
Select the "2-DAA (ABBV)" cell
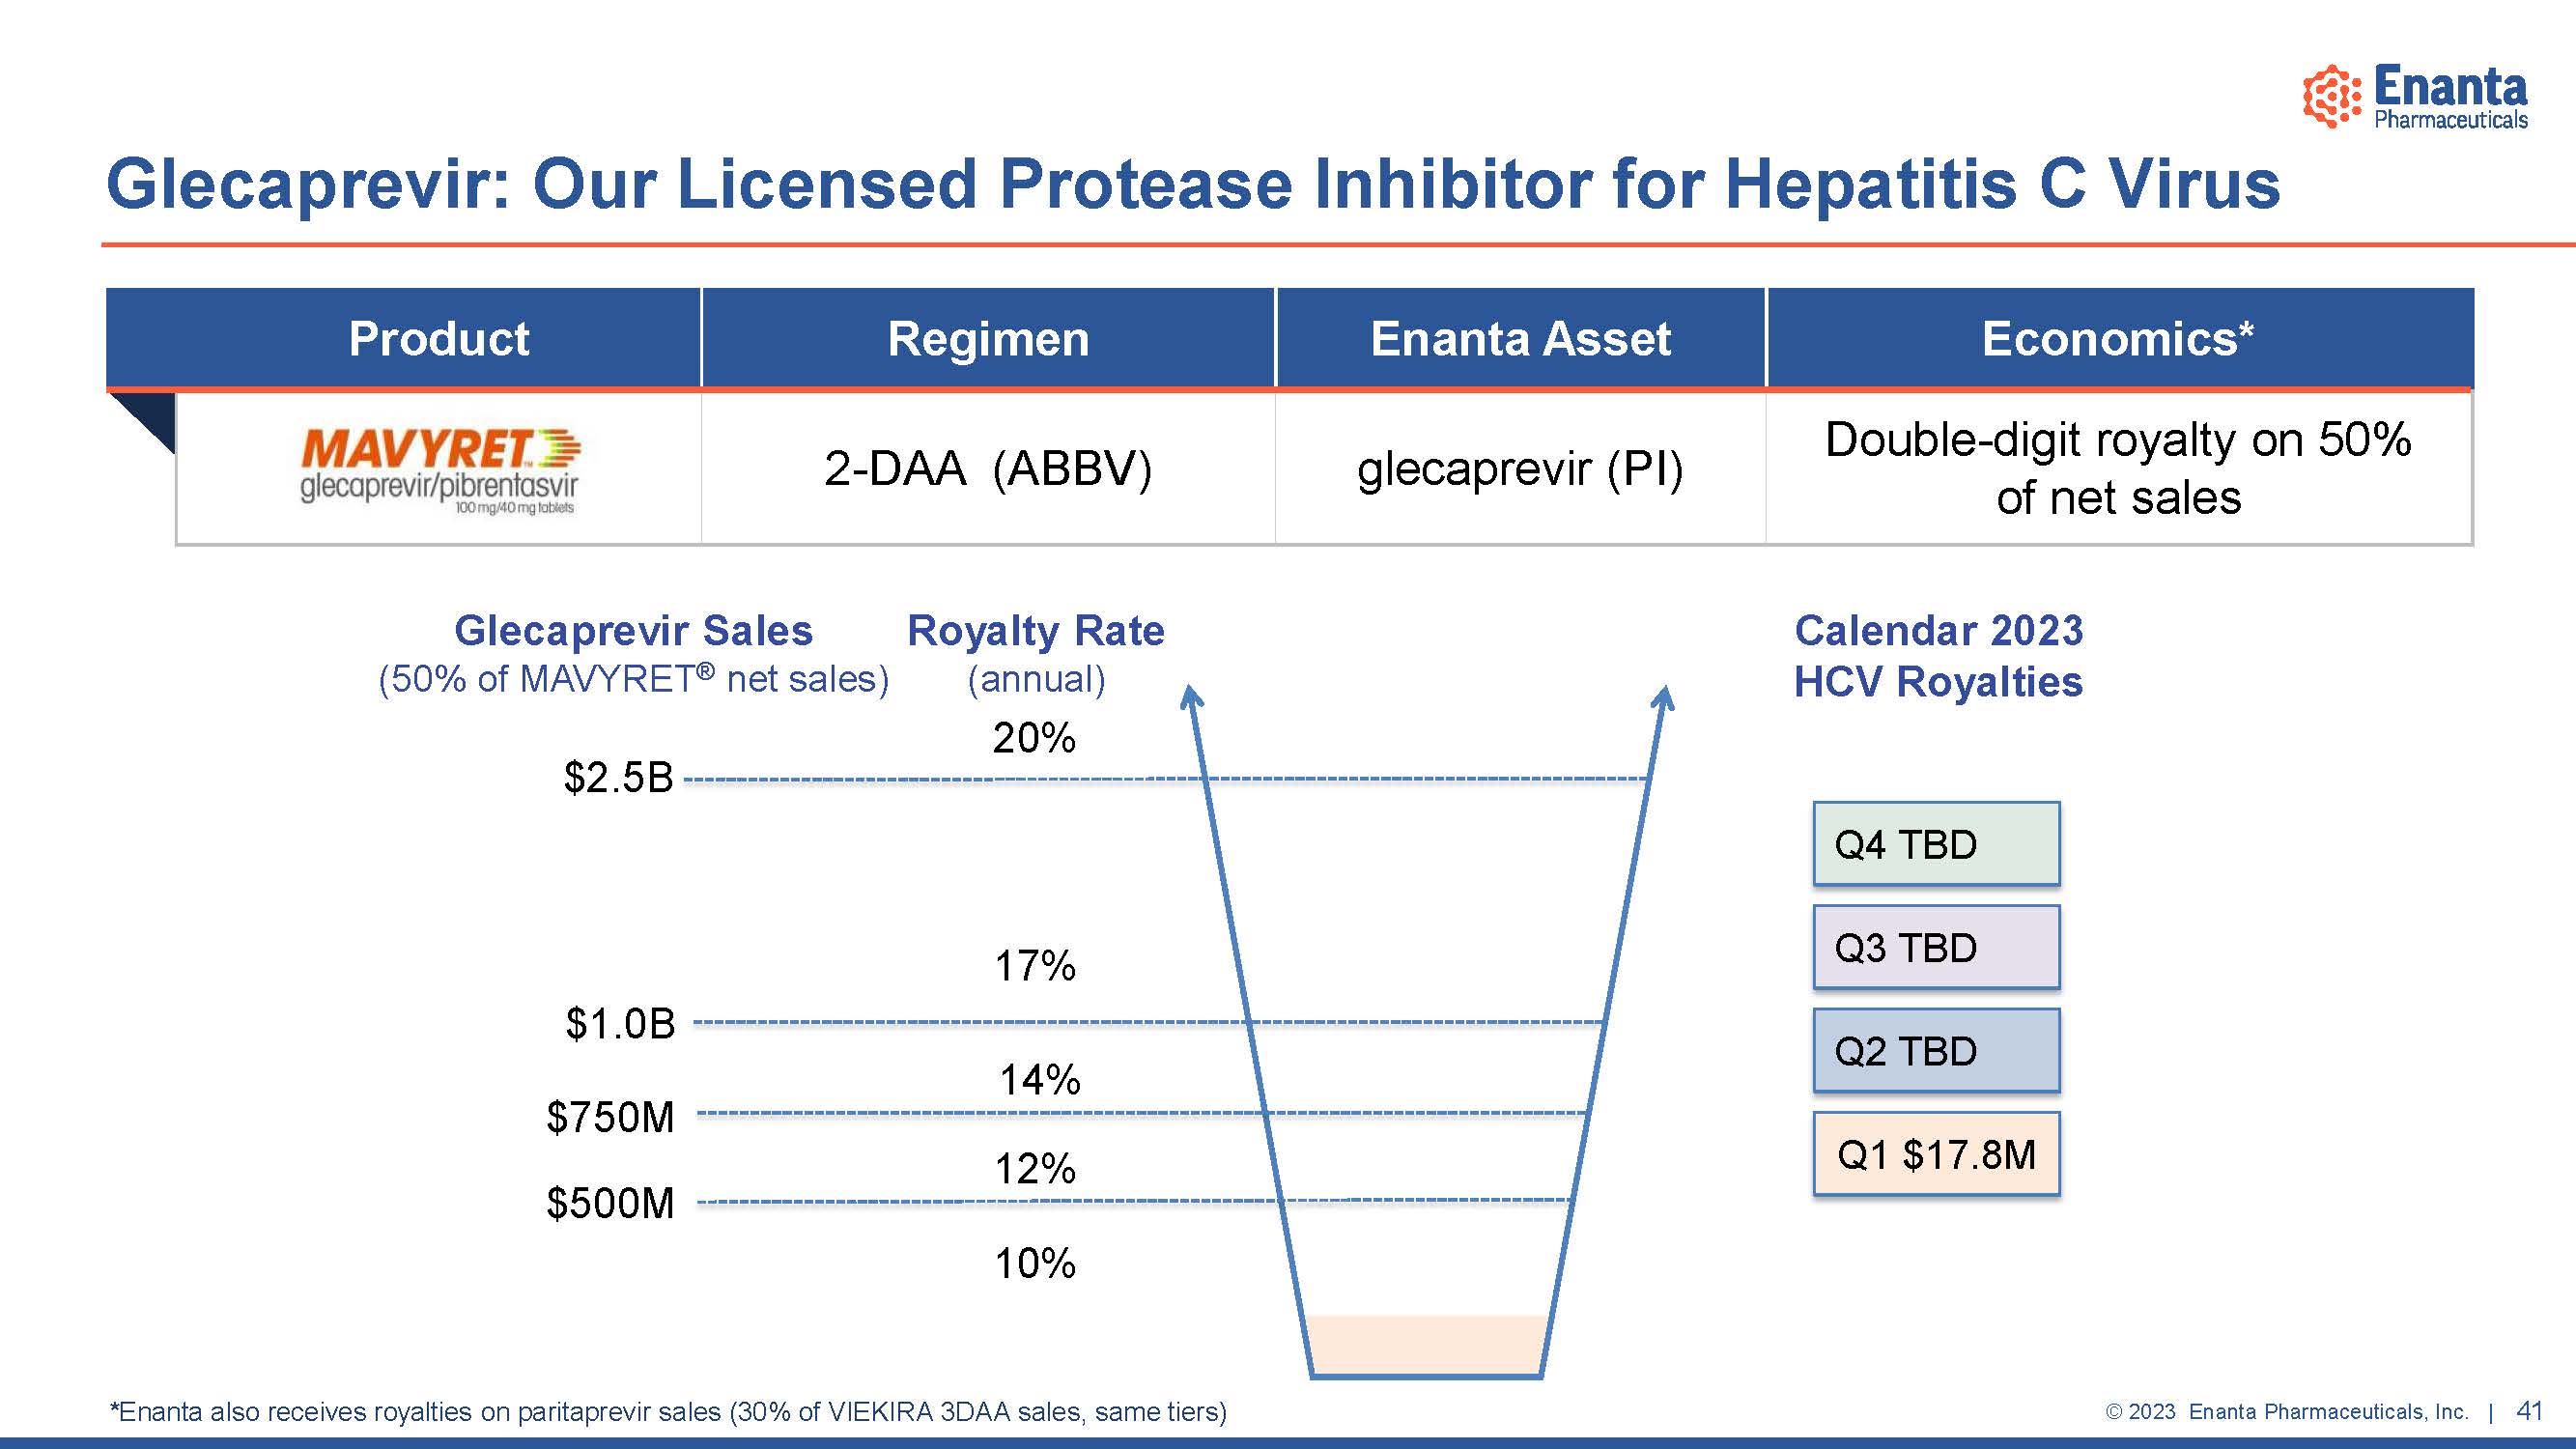coord(988,468)
